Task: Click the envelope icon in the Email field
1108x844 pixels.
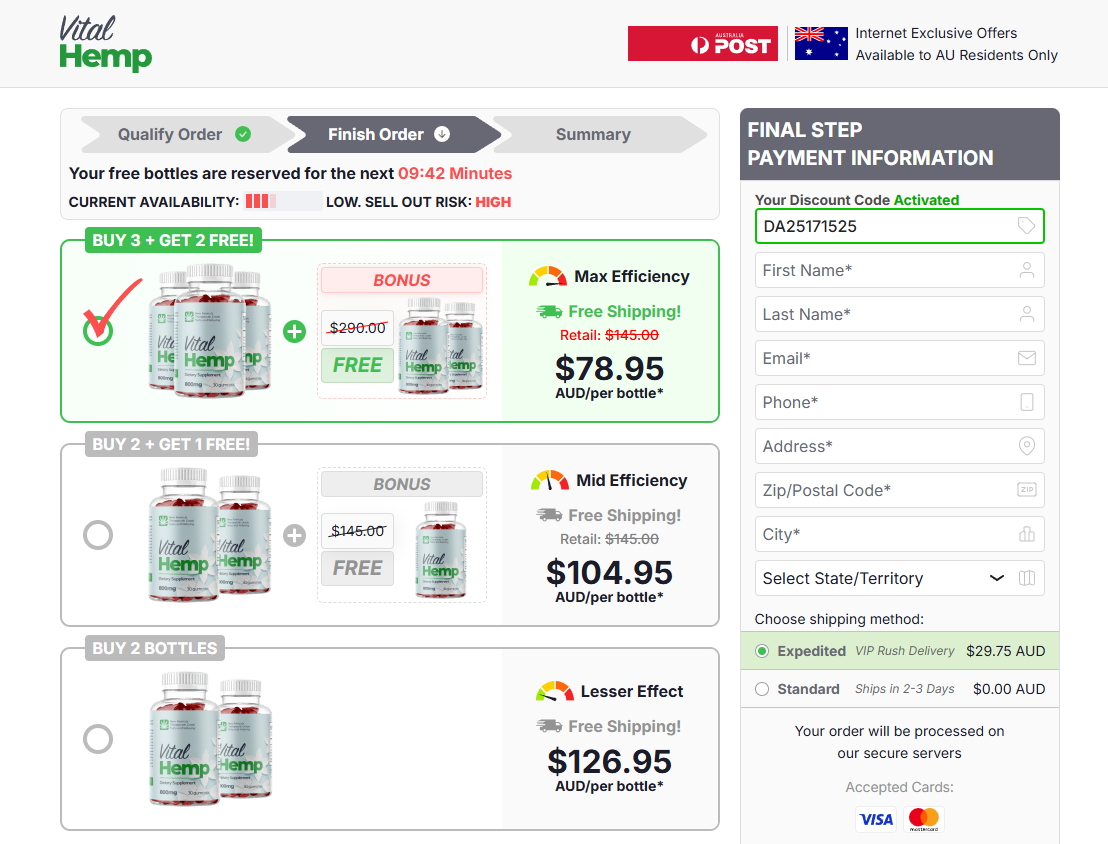Action: tap(1026, 358)
